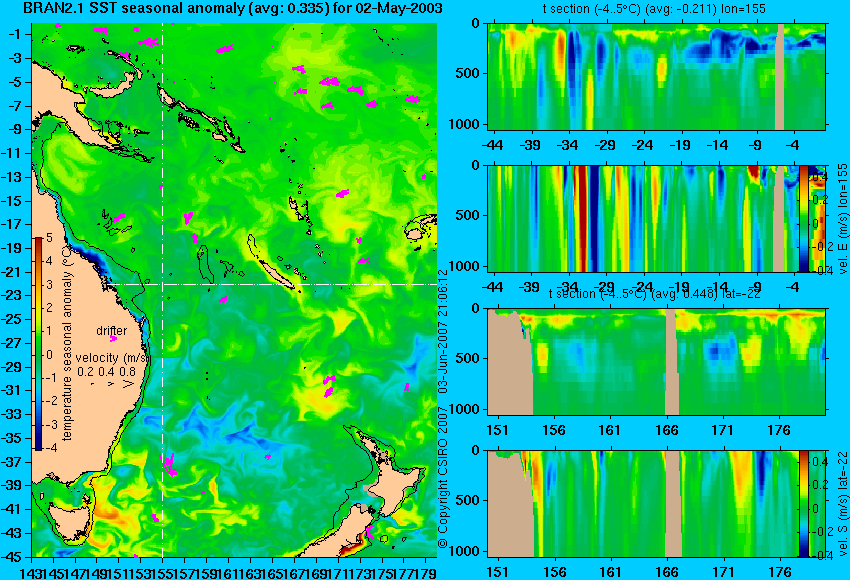The width and height of the screenshot is (850, 580).
Task: Click the '5' tick on temperature color bar
Action: pos(49,238)
